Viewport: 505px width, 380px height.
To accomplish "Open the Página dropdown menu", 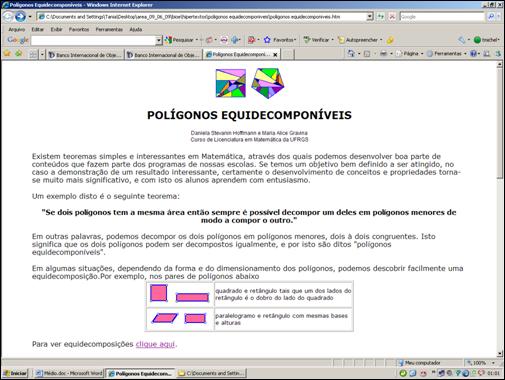I will [x=410, y=54].
